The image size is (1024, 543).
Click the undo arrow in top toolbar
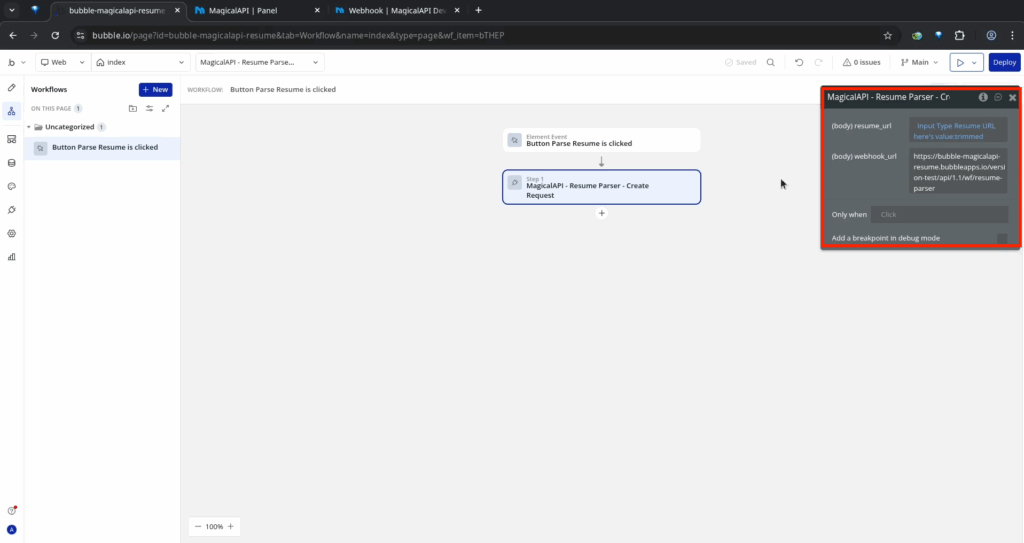pyautogui.click(x=798, y=62)
